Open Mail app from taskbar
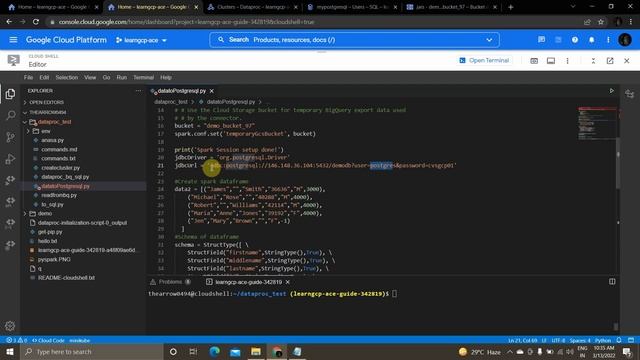Screen dimensions: 640x360 [235, 351]
